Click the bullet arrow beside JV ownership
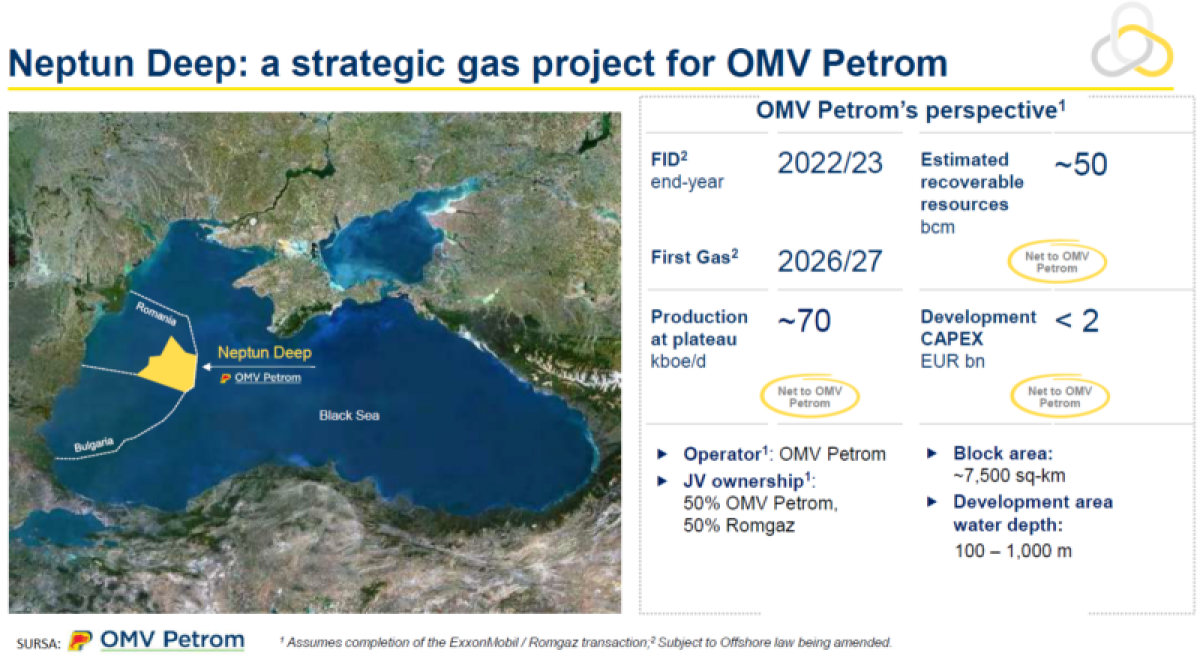Screen dimensions: 1200x662 click(662, 480)
